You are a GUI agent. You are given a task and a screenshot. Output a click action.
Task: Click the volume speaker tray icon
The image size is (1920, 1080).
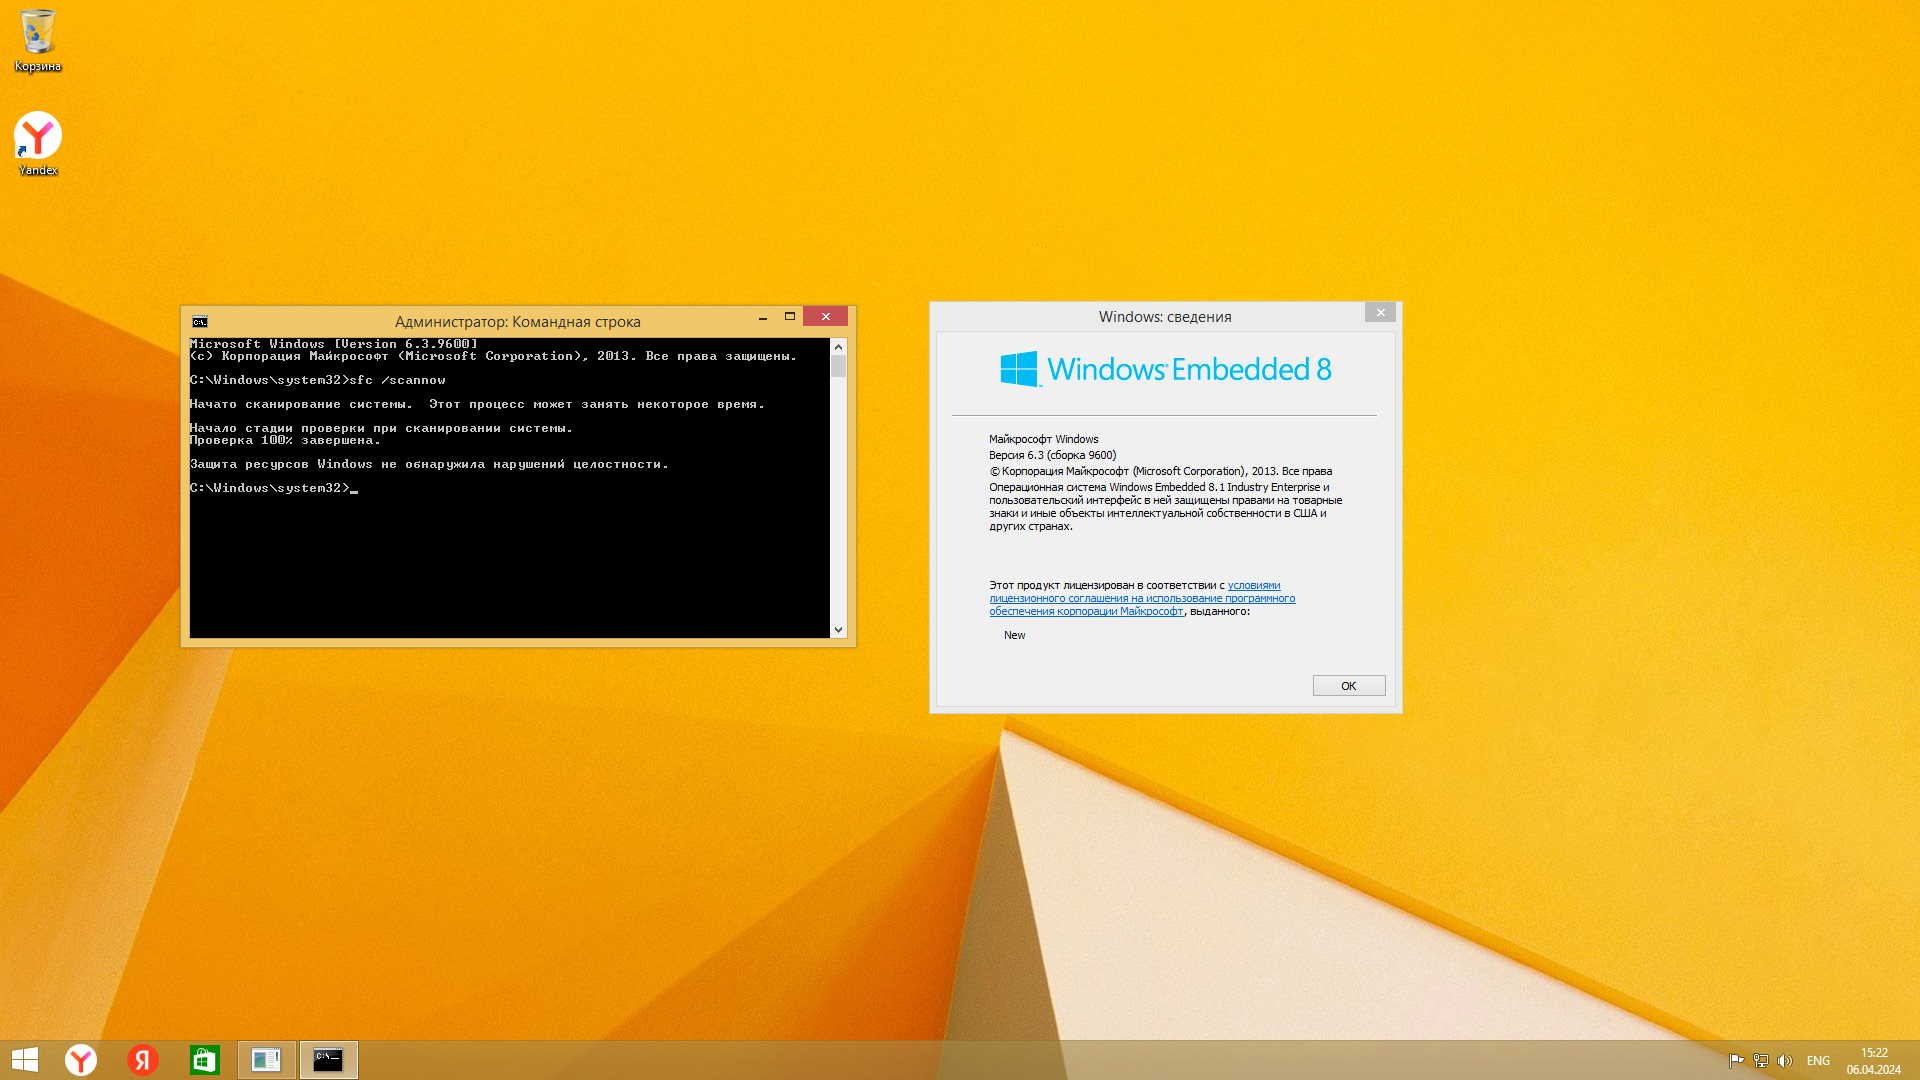1785,1061
